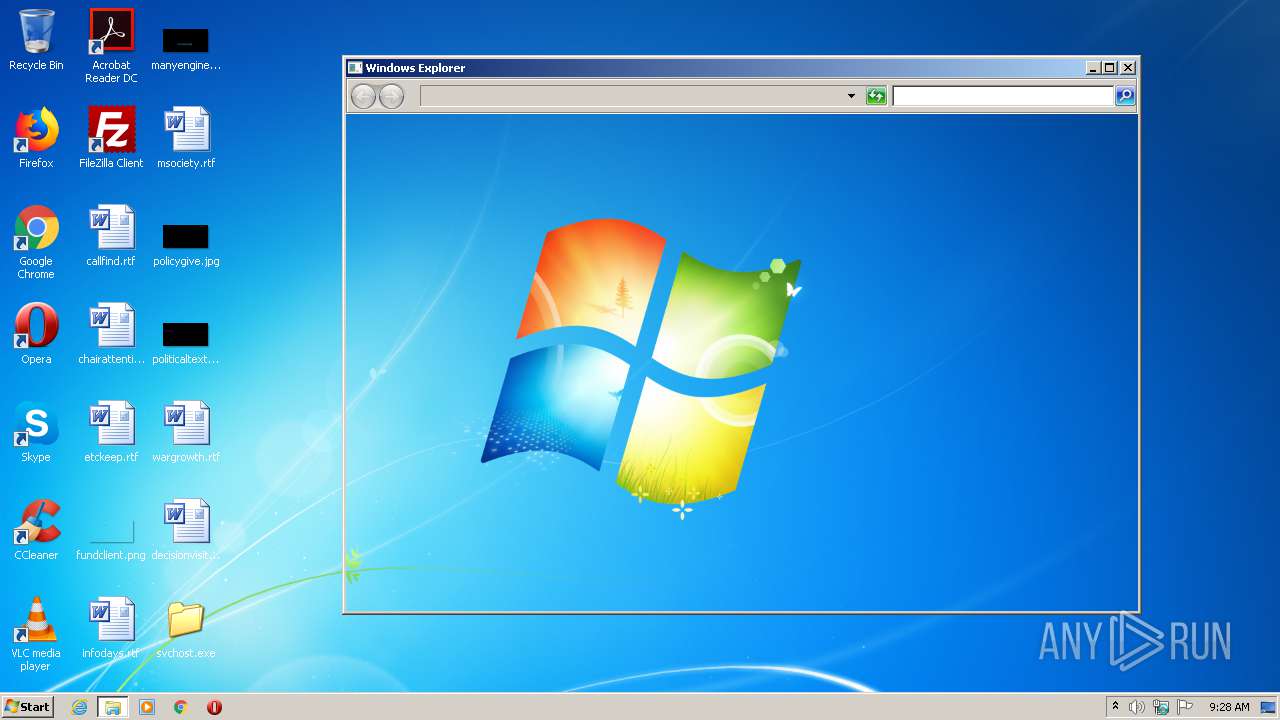This screenshot has height=720, width=1280.
Task: Select the fundclient.png file
Action: 111,540
